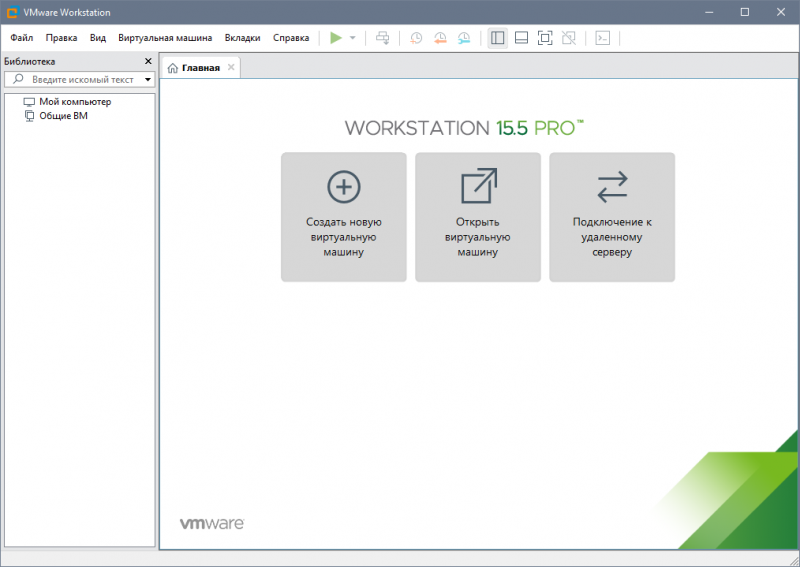The height and width of the screenshot is (567, 800).
Task: Open the power options dropdown arrow
Action: [353, 38]
